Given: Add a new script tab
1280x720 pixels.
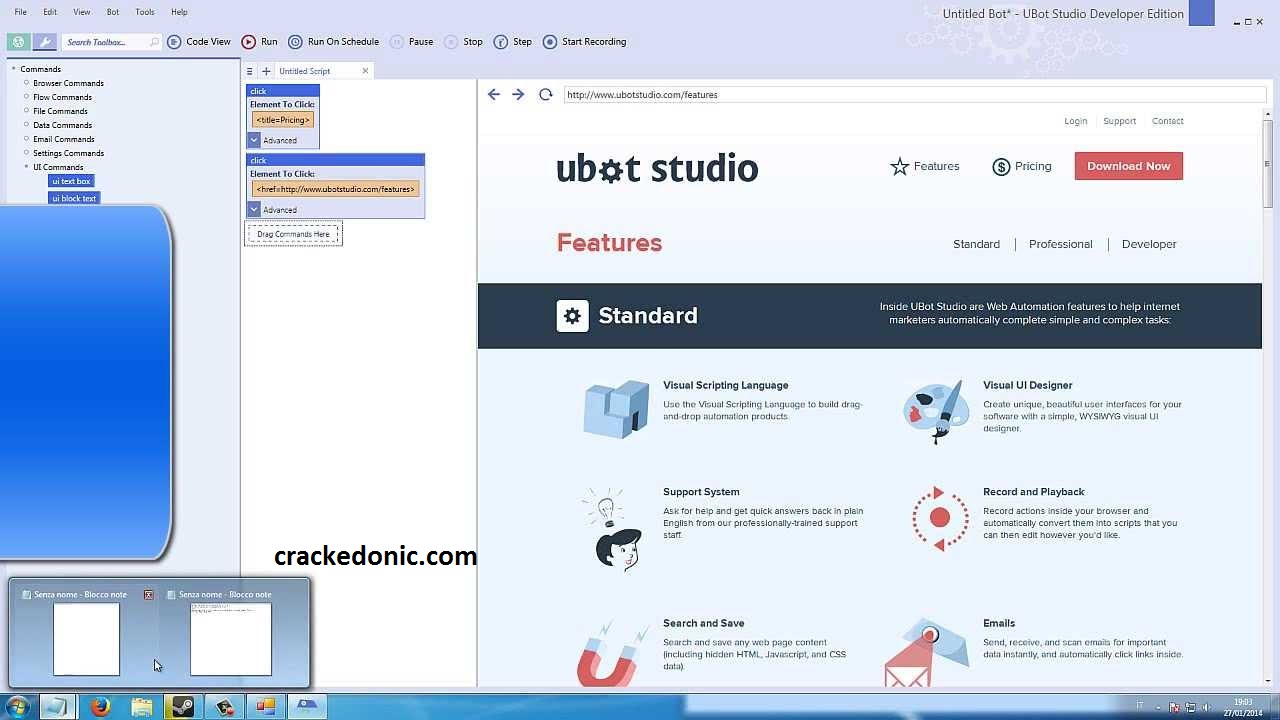Looking at the screenshot, I should 266,71.
